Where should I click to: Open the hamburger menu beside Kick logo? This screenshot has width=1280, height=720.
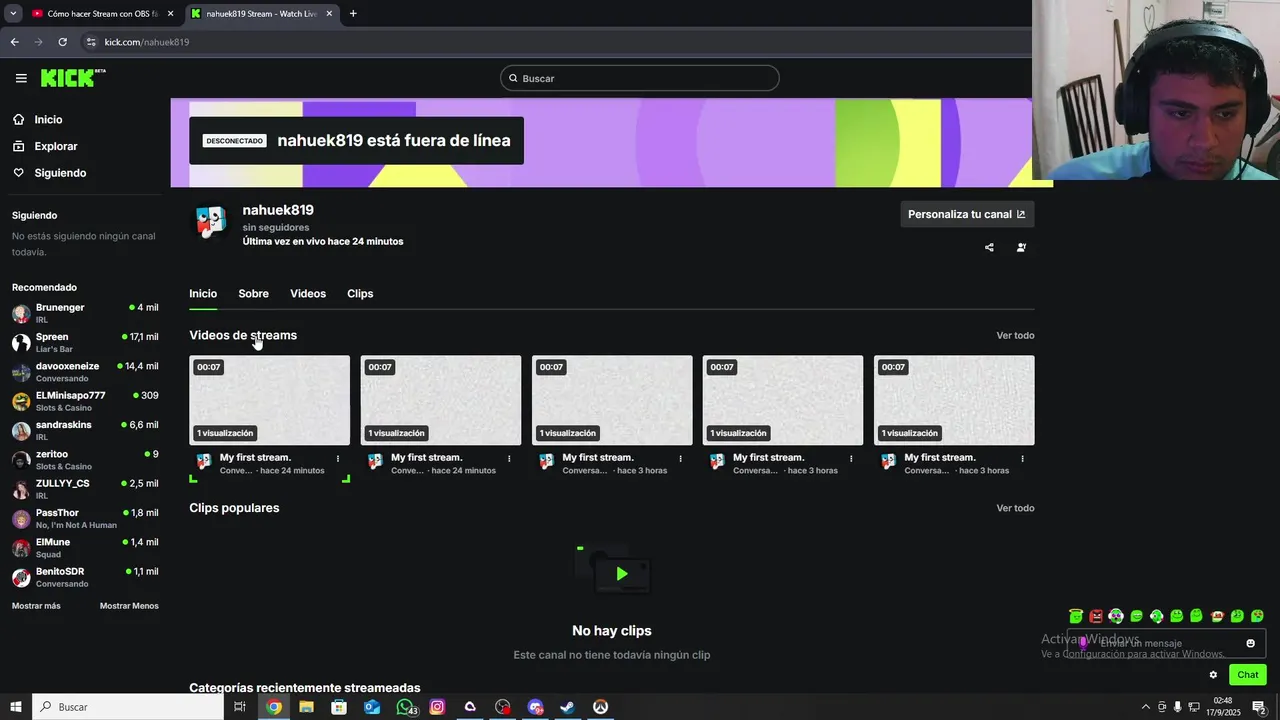pos(21,78)
